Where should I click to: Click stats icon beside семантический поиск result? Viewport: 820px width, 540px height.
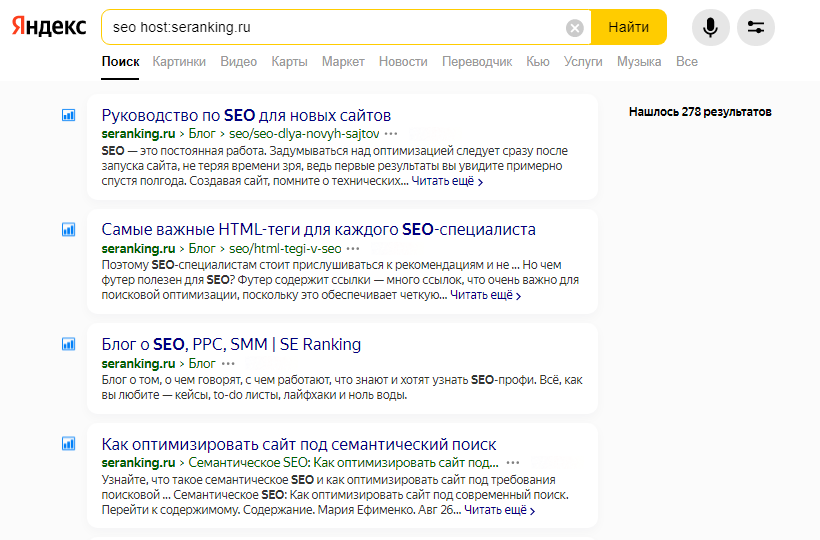(x=69, y=444)
